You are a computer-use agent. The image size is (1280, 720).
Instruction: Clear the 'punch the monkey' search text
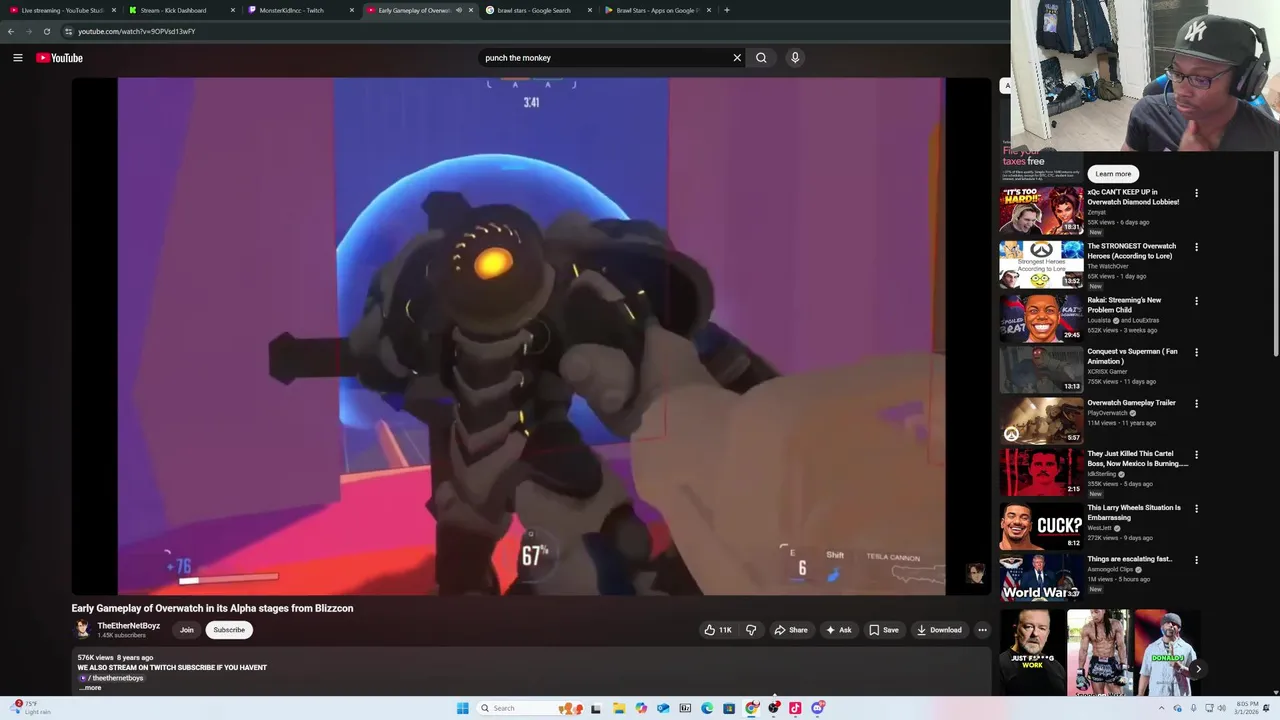[x=737, y=58]
